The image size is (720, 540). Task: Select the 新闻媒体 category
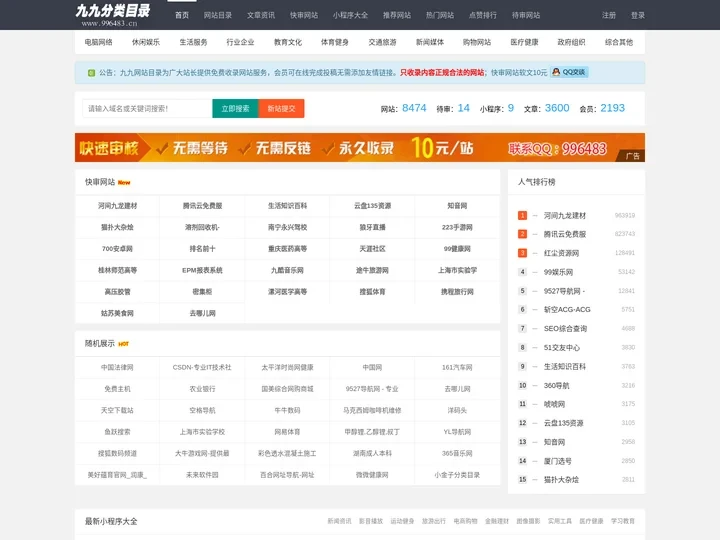pos(430,42)
